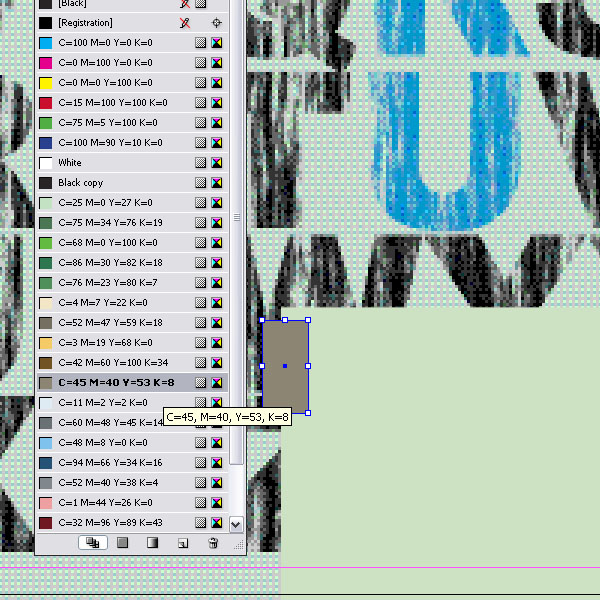
Task: Click the process color icon for C=15 M=100 Y=100 K=0
Action: 201,103
